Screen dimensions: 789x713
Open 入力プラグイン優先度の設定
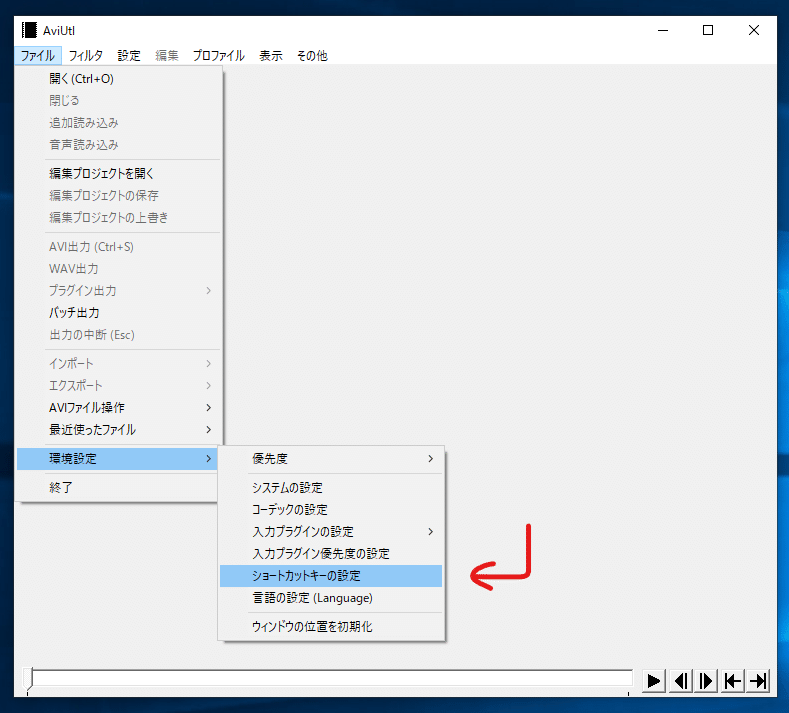(x=331, y=554)
